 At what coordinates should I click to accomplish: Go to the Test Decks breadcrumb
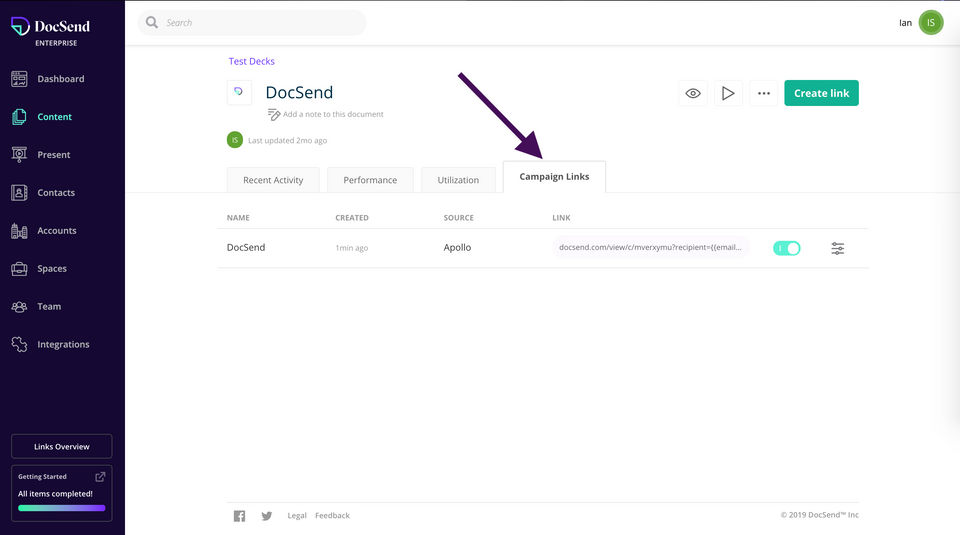pyautogui.click(x=252, y=61)
